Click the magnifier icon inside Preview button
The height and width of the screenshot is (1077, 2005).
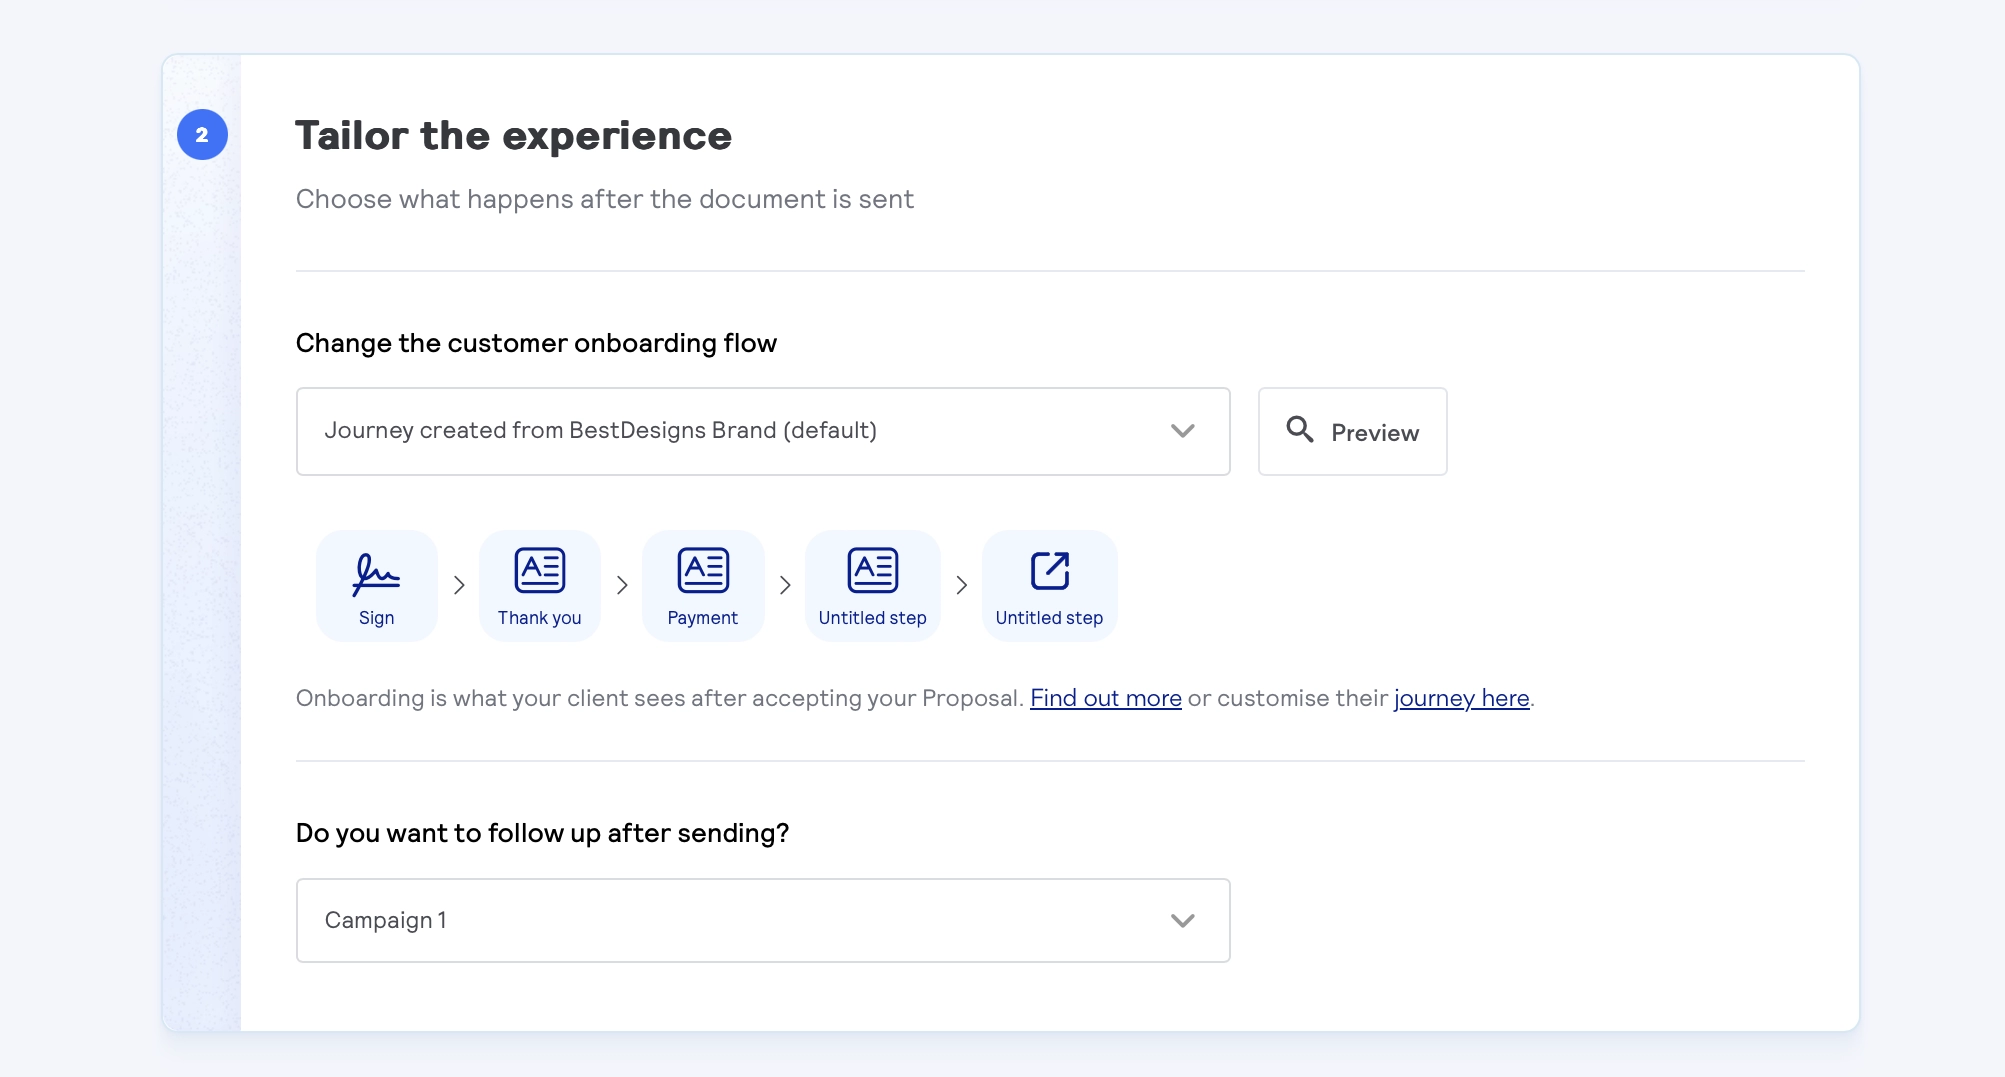point(1300,430)
